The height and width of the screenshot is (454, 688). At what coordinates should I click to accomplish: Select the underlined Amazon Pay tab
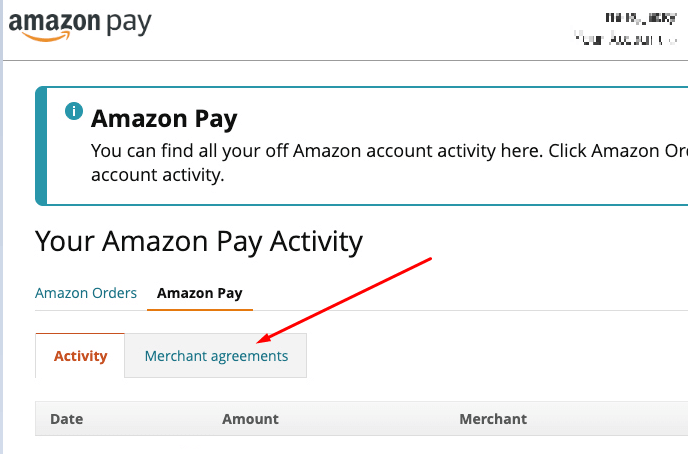pyautogui.click(x=199, y=293)
